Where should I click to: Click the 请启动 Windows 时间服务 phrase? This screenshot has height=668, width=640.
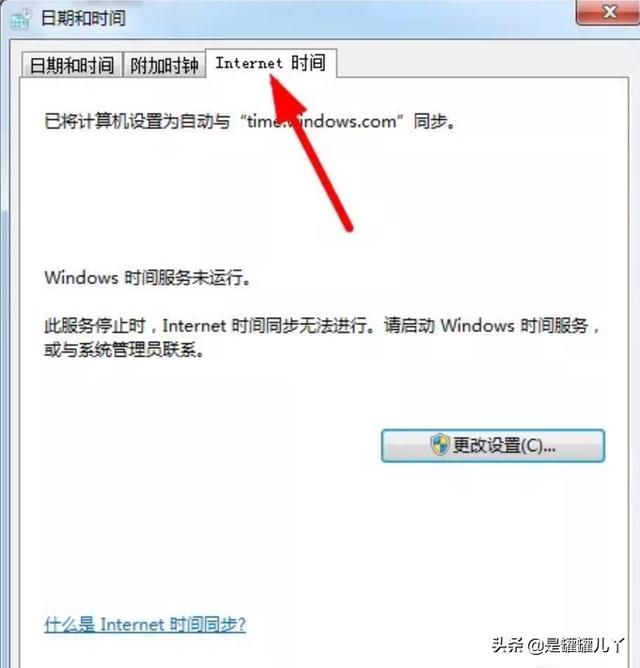[x=486, y=326]
